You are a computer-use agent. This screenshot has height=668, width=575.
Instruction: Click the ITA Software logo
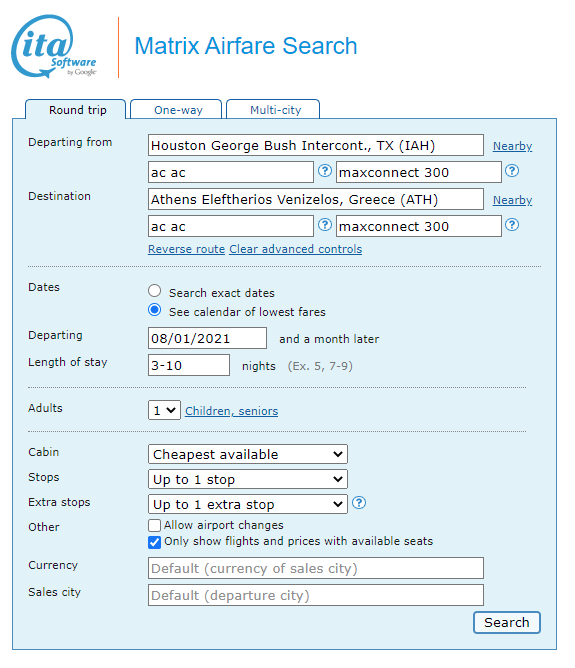point(54,46)
